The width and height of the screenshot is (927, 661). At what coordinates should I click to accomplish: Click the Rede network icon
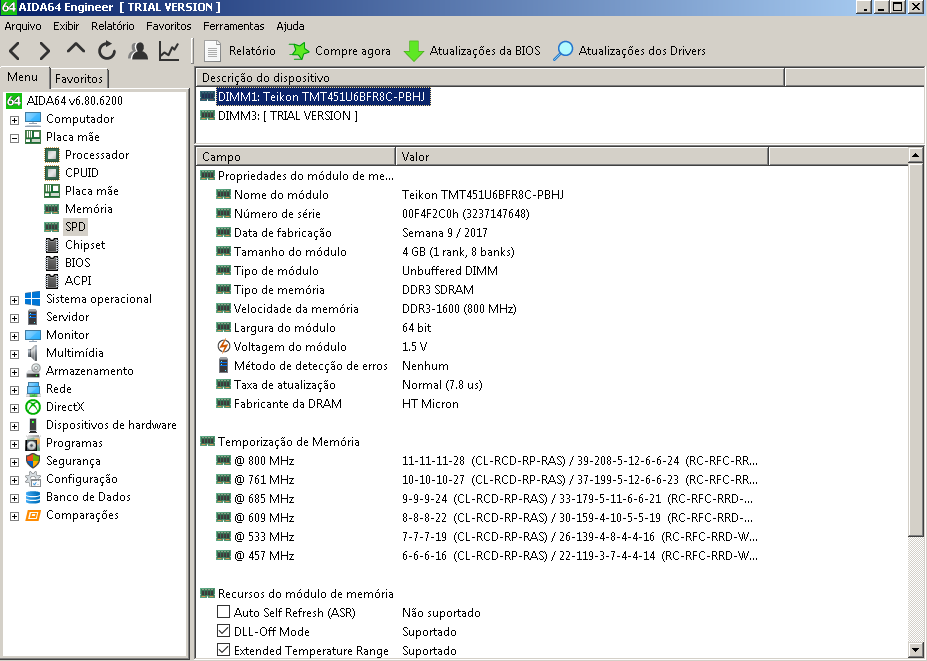tap(33, 389)
